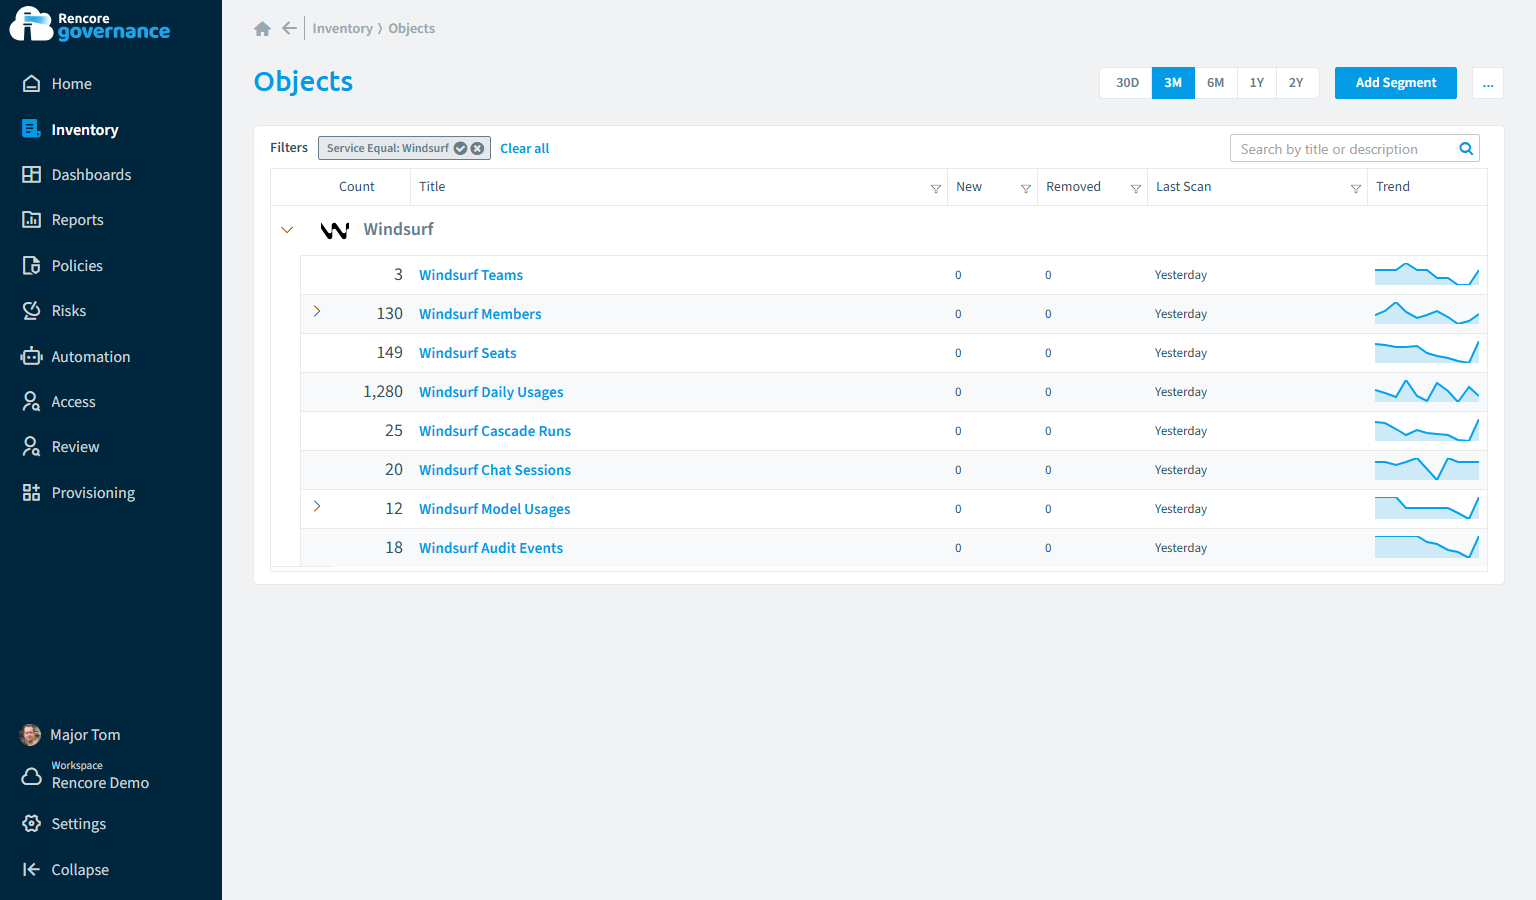Click the Rencore Demo workspace name
Screen dimensions: 1536x900
point(100,783)
